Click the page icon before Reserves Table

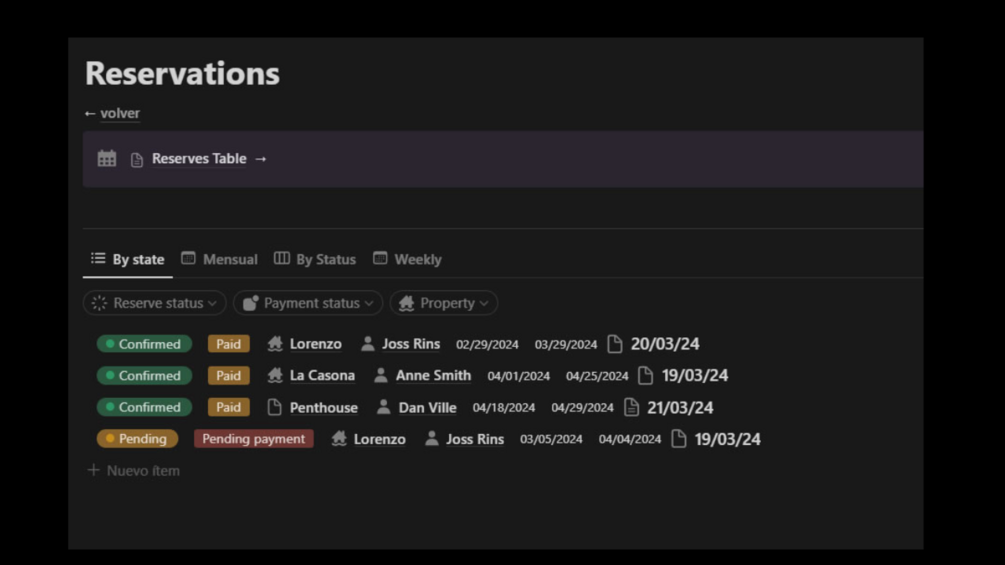(x=137, y=160)
